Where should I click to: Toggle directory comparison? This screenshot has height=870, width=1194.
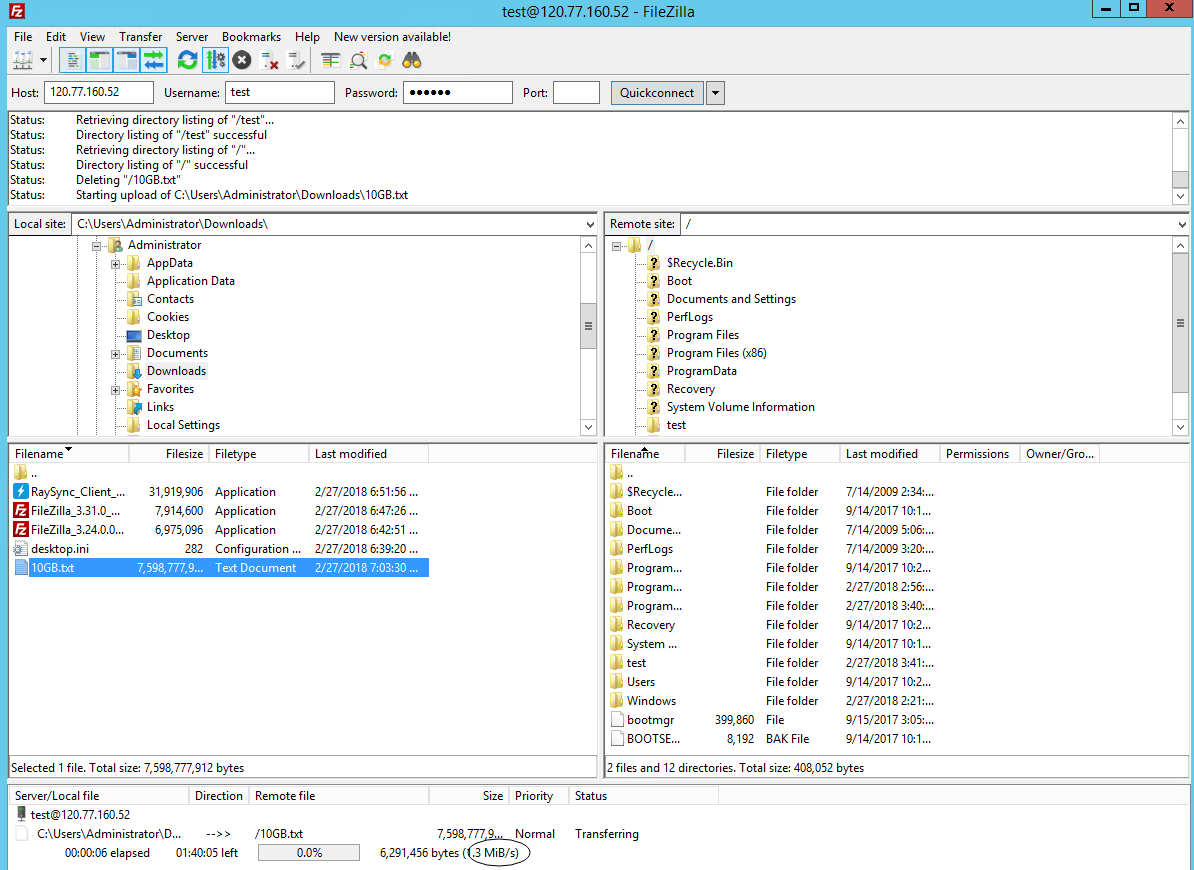[358, 60]
